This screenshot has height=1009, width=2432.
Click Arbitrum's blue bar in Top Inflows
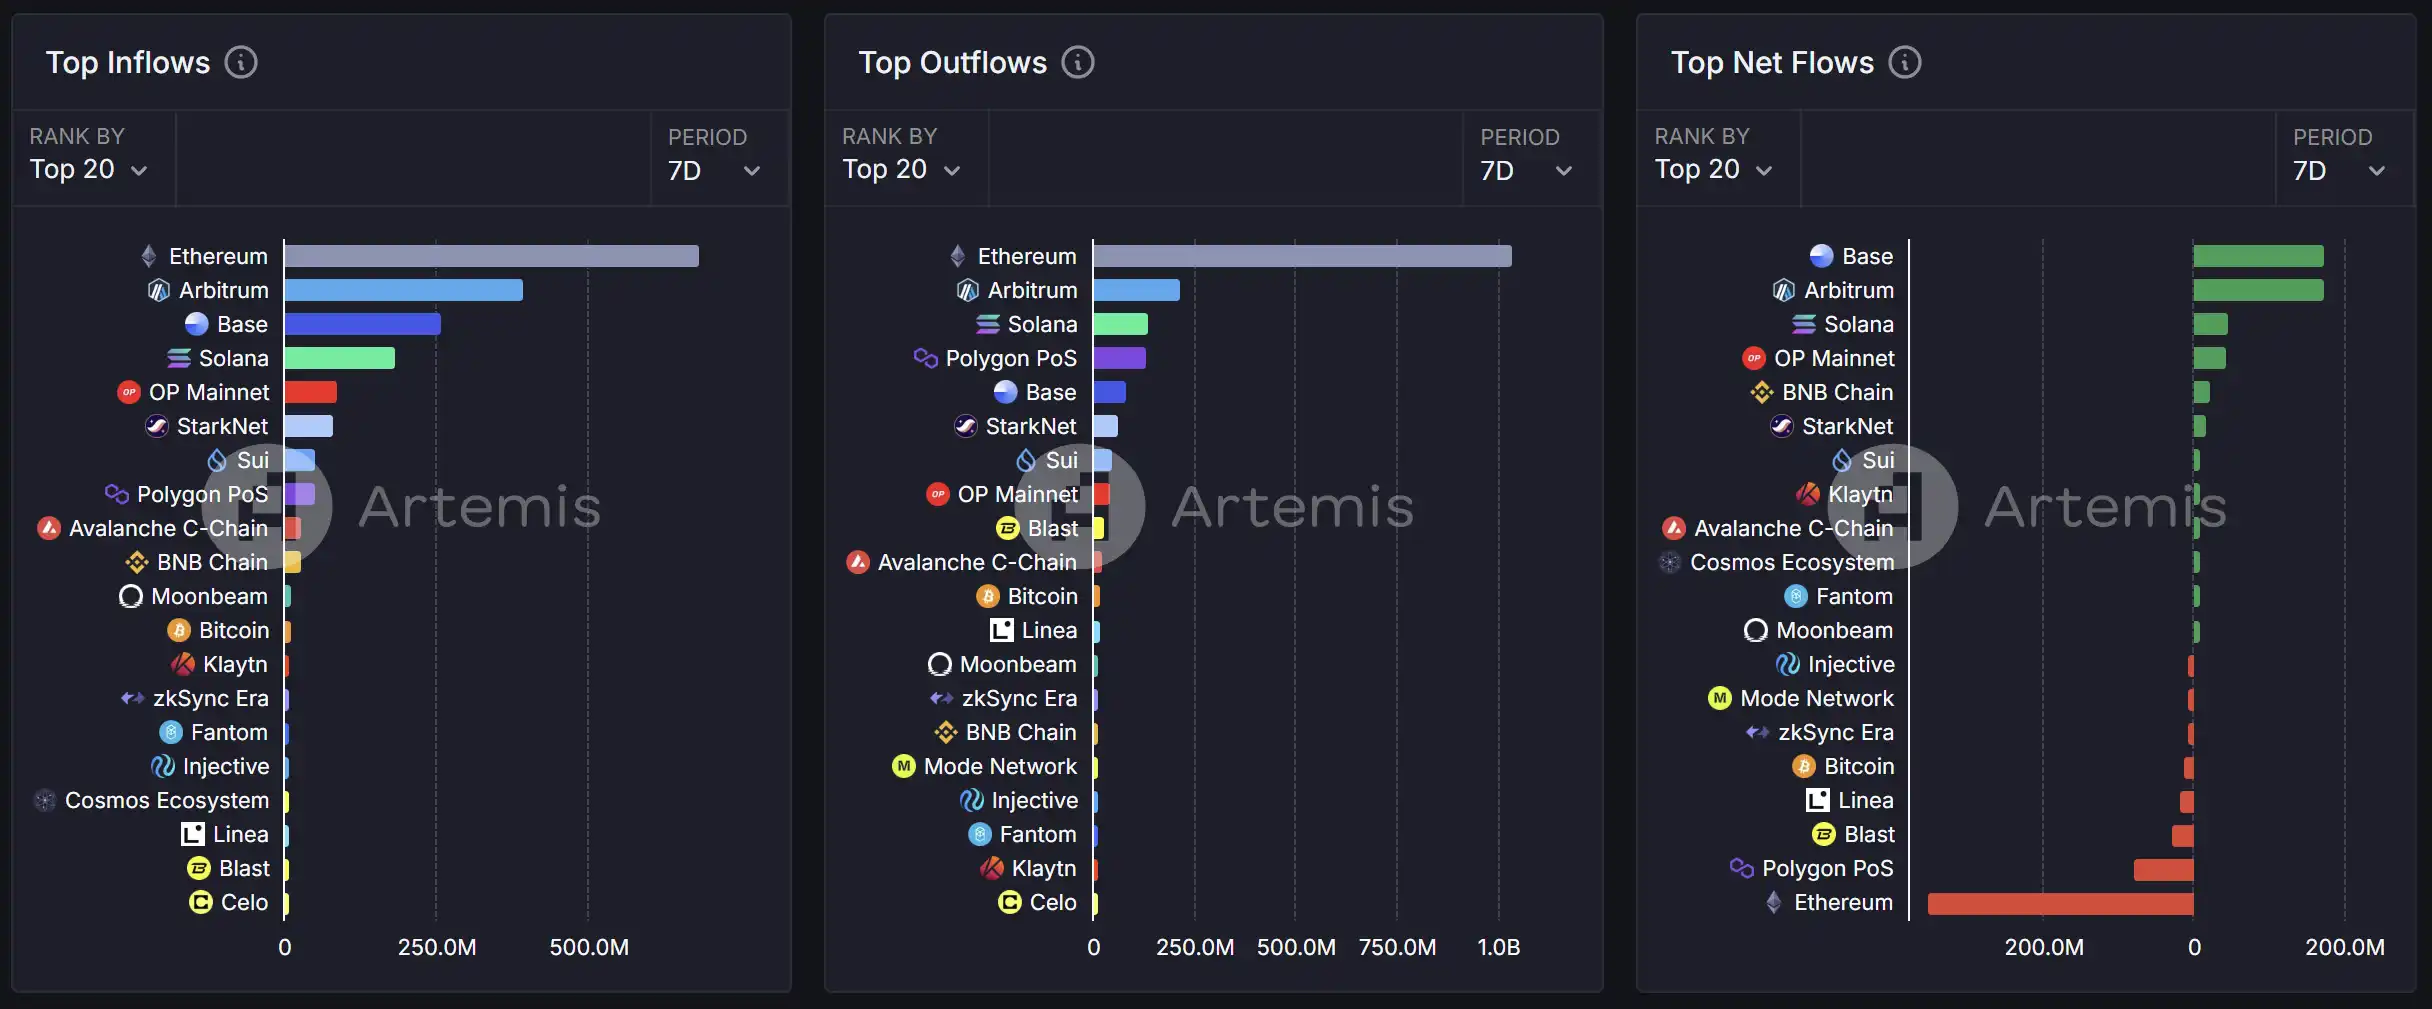pos(403,290)
